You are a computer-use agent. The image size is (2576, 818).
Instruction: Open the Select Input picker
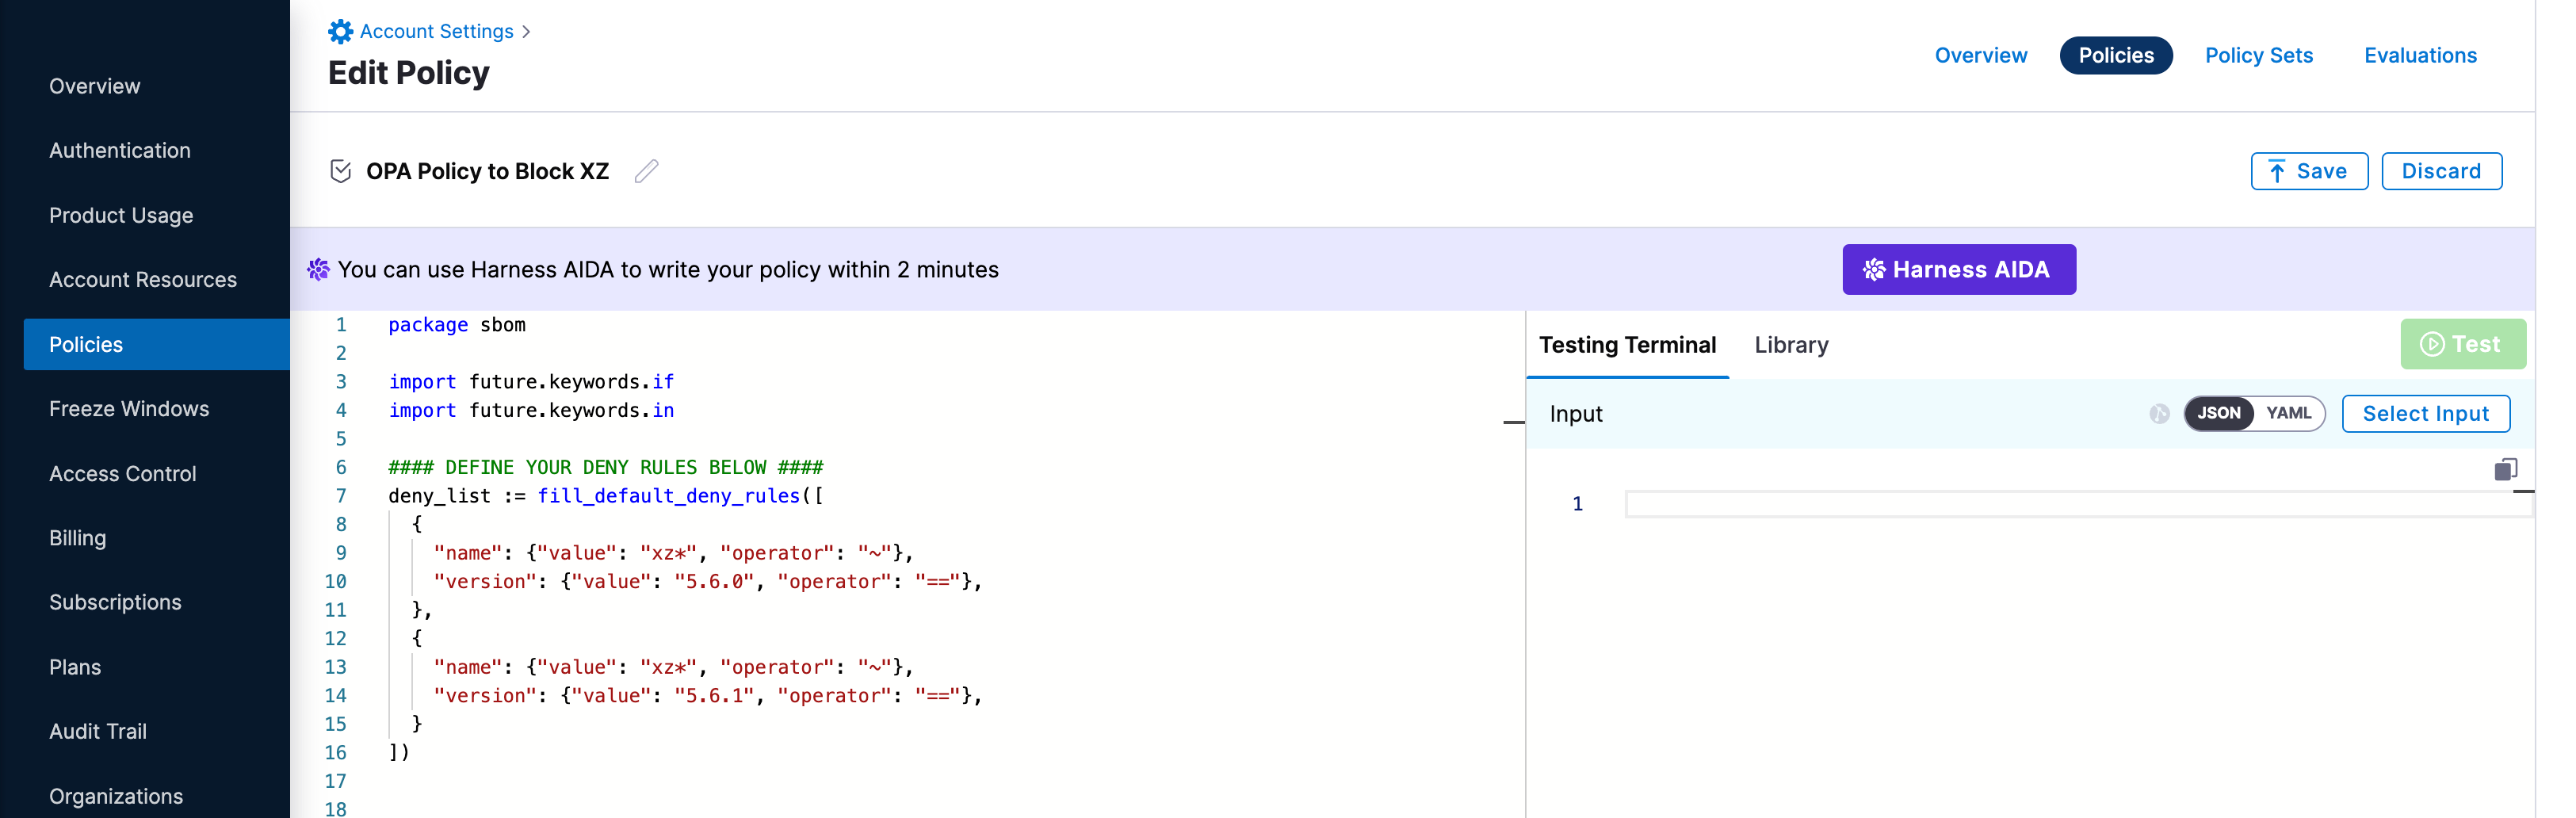tap(2425, 414)
